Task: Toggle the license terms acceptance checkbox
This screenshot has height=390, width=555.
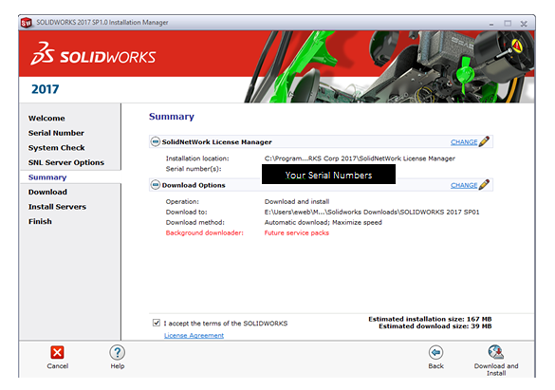Action: pos(156,323)
